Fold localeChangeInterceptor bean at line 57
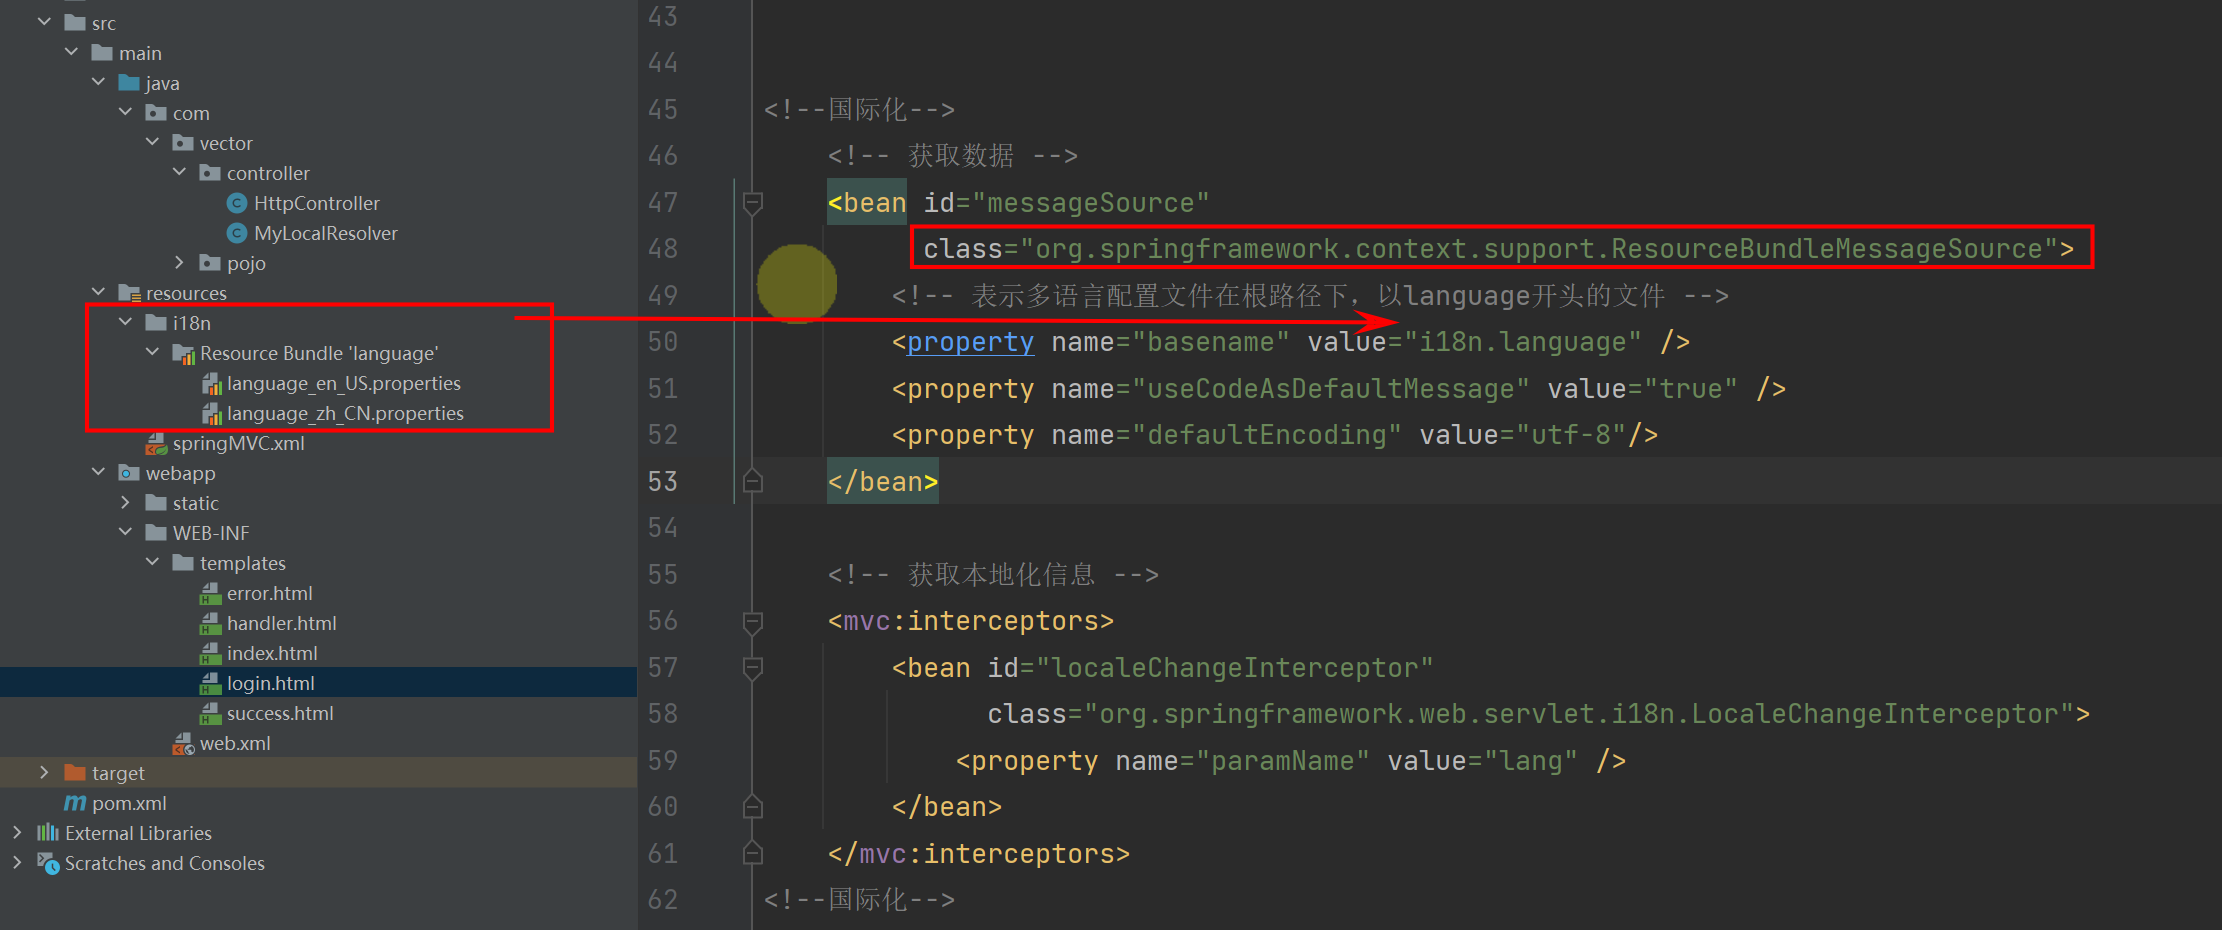This screenshot has width=2222, height=930. click(x=753, y=668)
